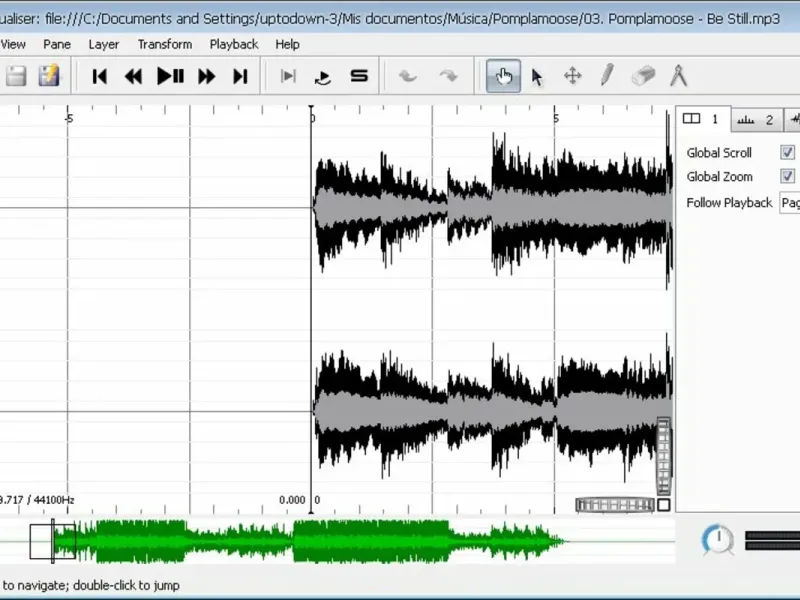Open the Playback menu
Screen dimensions: 800x600
[x=234, y=44]
